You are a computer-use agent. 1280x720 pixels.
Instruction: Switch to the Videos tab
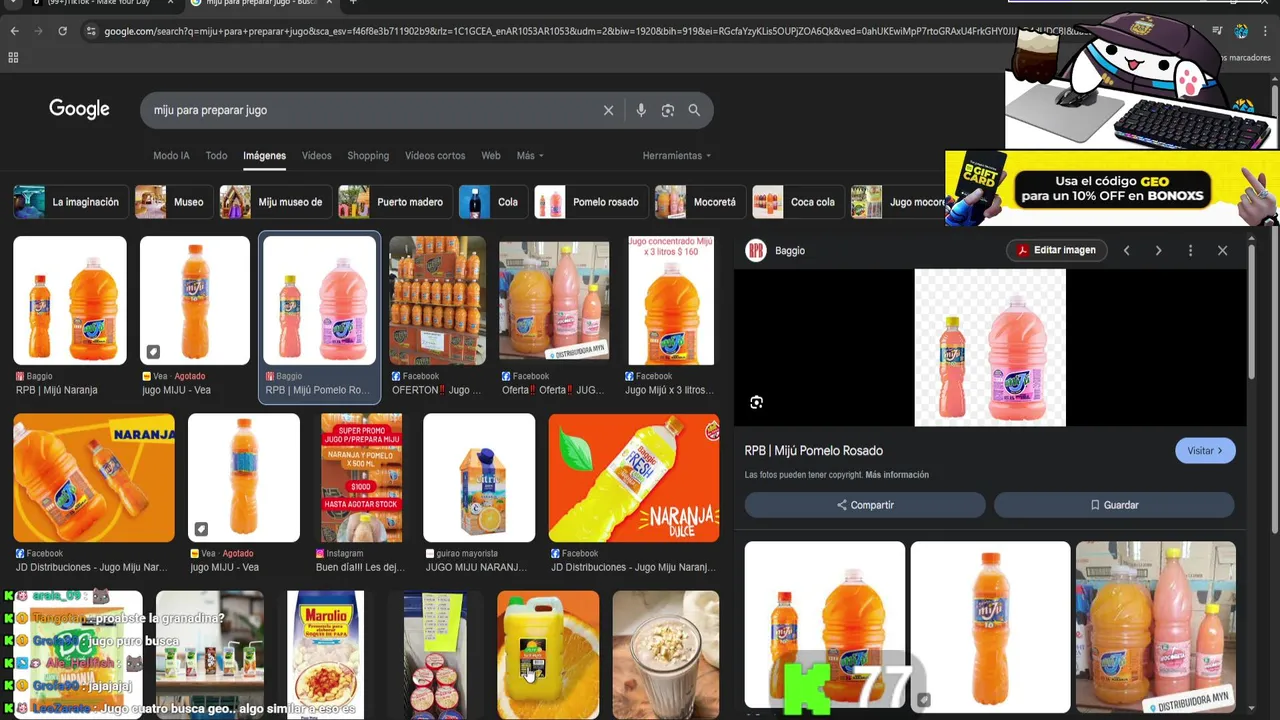pos(316,156)
